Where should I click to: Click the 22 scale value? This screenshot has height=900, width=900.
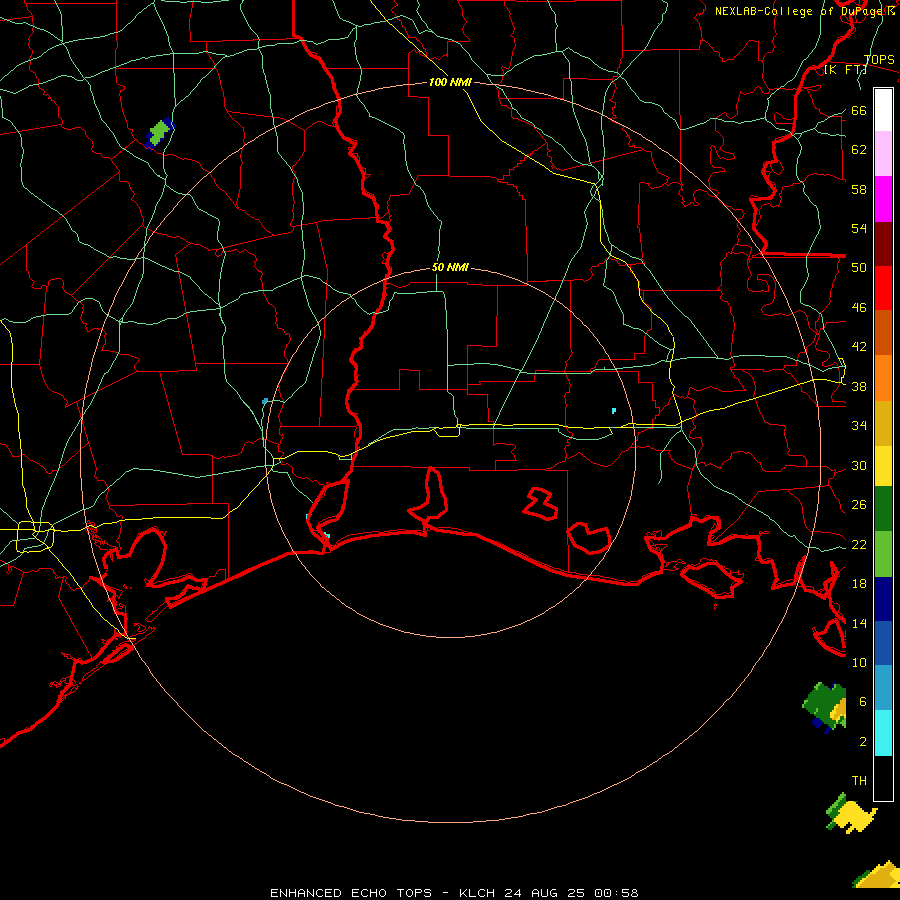click(x=859, y=544)
